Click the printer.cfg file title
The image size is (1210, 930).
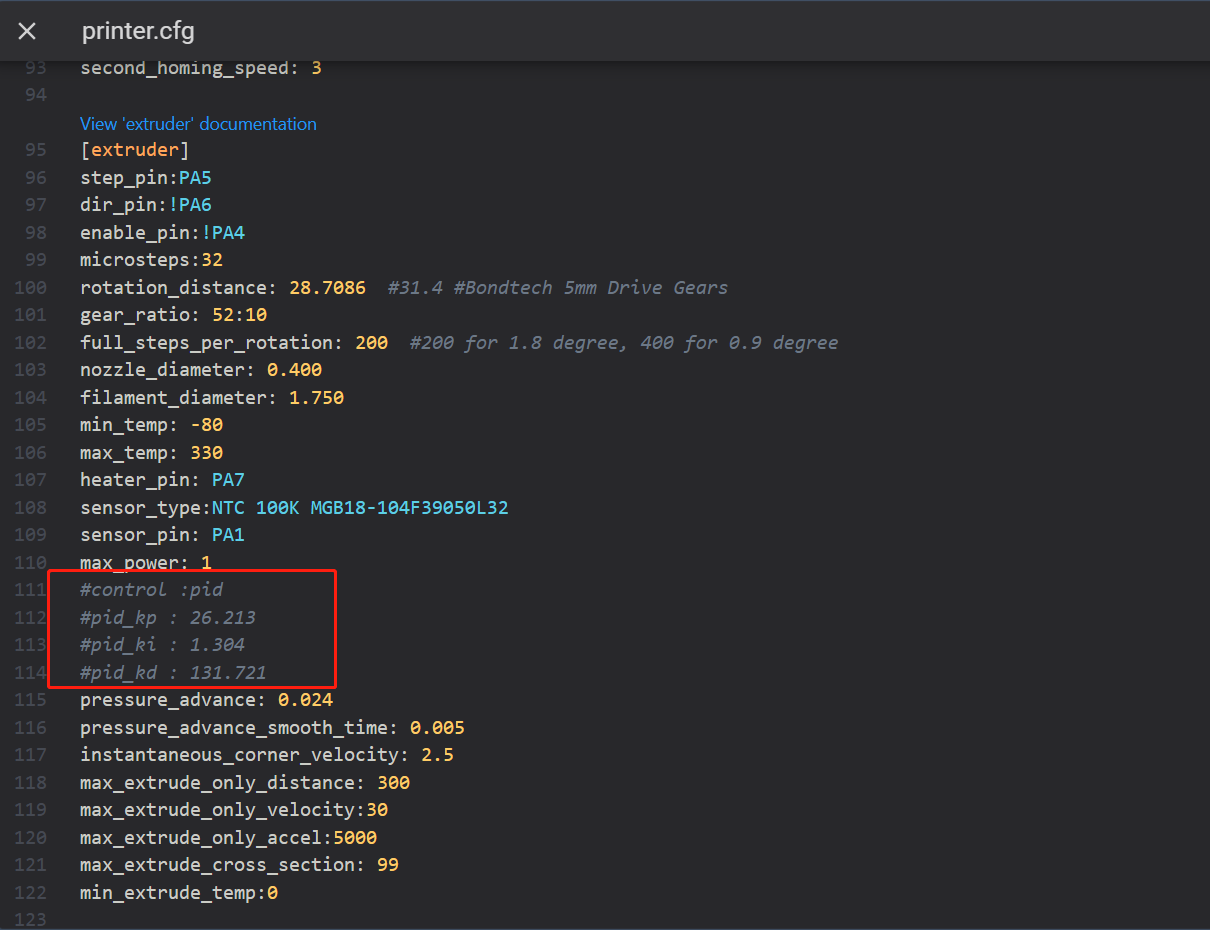pyautogui.click(x=138, y=31)
